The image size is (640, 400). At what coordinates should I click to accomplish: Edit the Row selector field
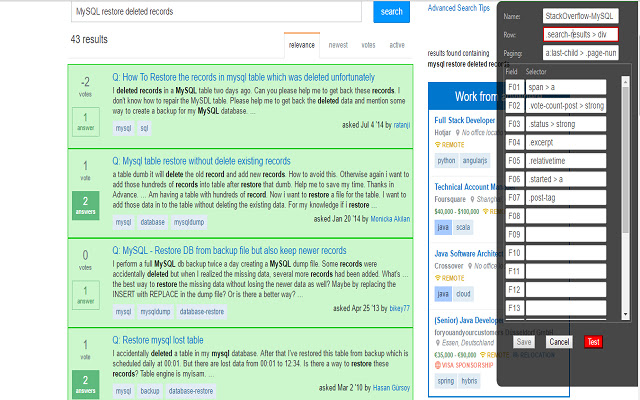click(x=582, y=34)
